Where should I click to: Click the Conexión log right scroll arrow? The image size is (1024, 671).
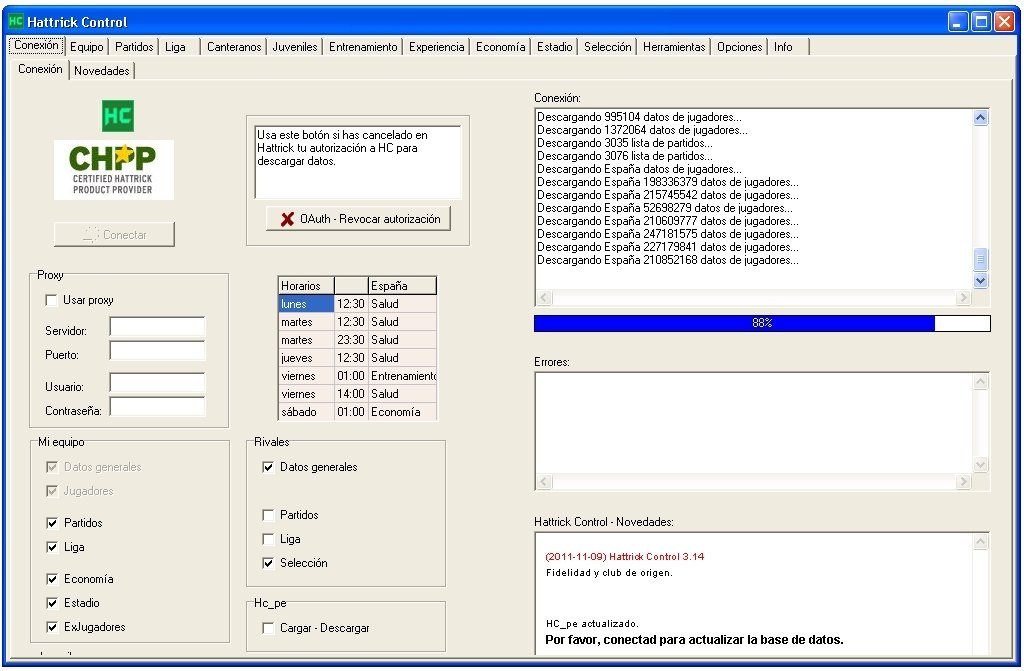[963, 298]
